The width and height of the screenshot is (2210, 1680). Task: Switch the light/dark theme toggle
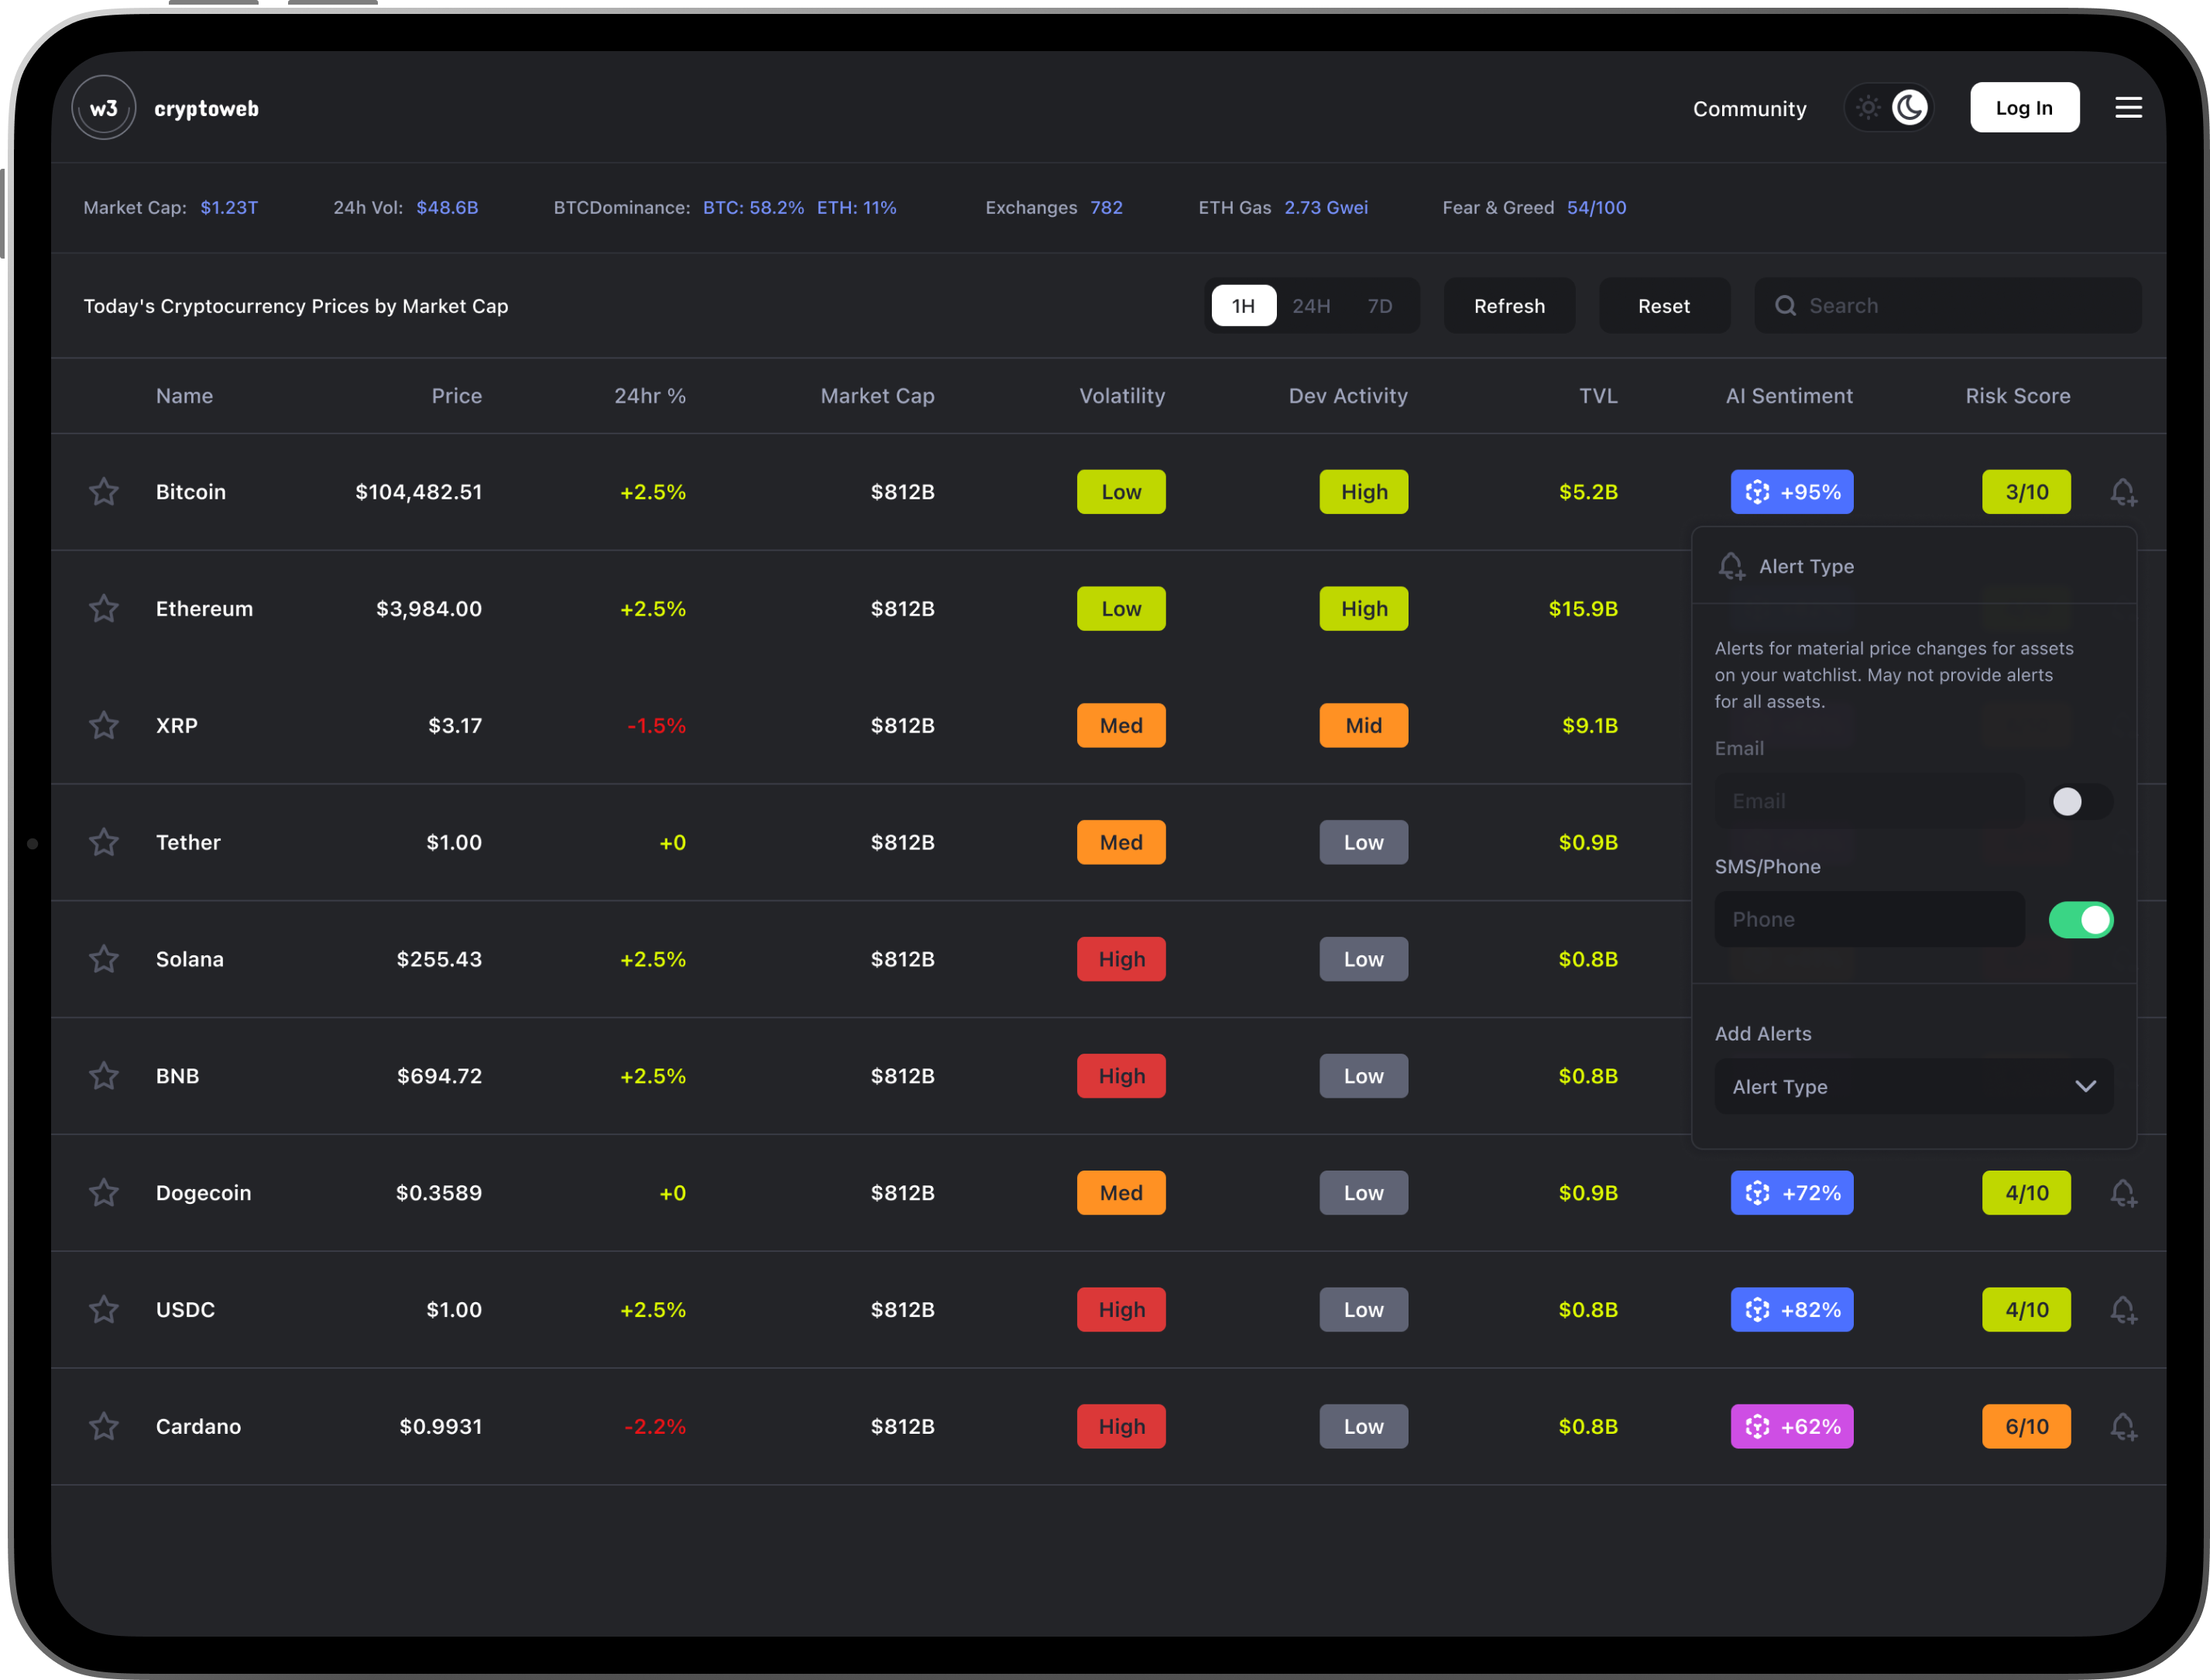[1888, 108]
